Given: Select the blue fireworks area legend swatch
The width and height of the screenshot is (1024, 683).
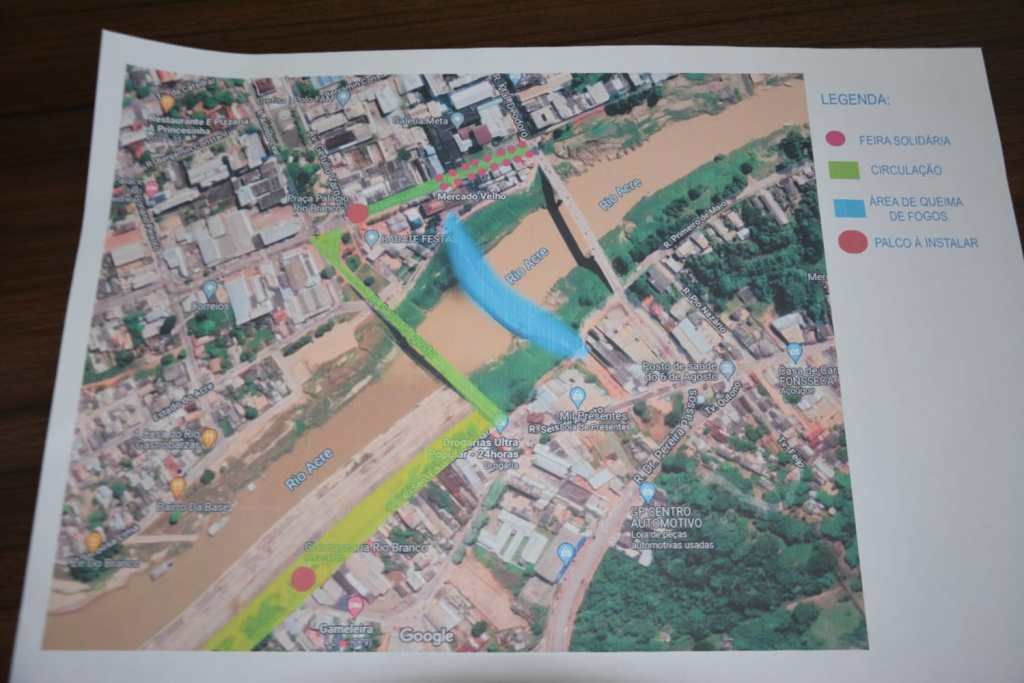Looking at the screenshot, I should click(849, 208).
